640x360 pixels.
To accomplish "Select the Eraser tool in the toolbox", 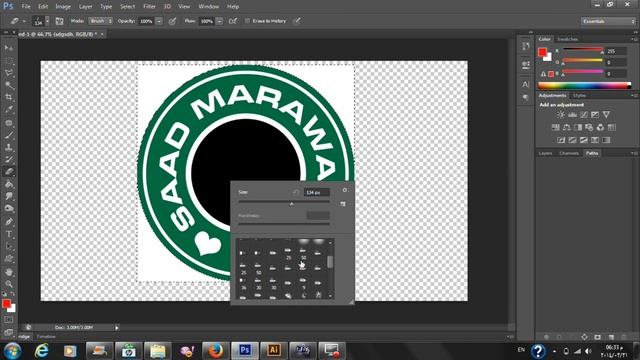I will coord(9,172).
